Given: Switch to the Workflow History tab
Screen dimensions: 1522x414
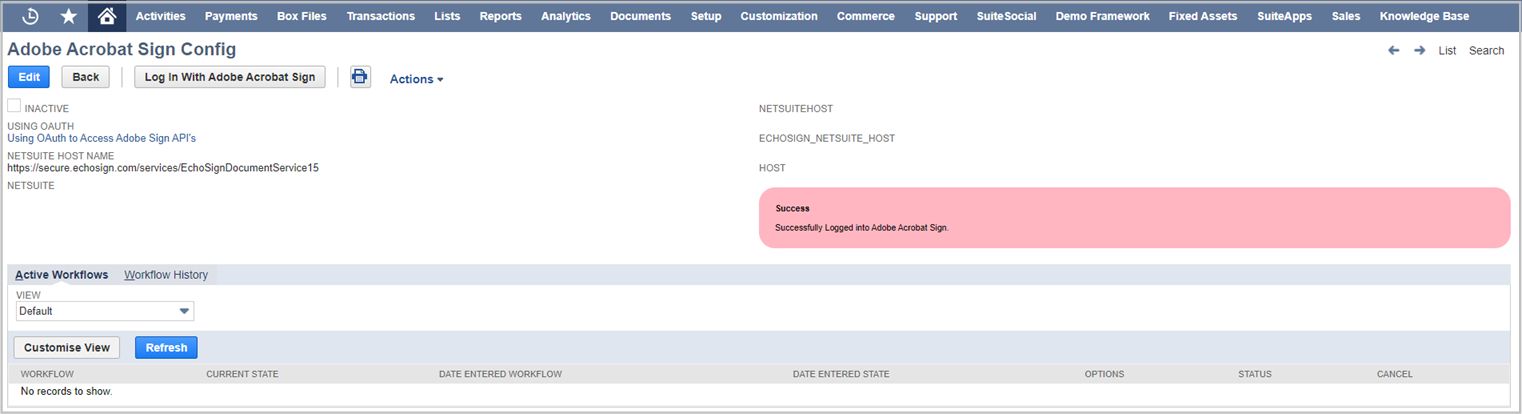Looking at the screenshot, I should point(166,275).
